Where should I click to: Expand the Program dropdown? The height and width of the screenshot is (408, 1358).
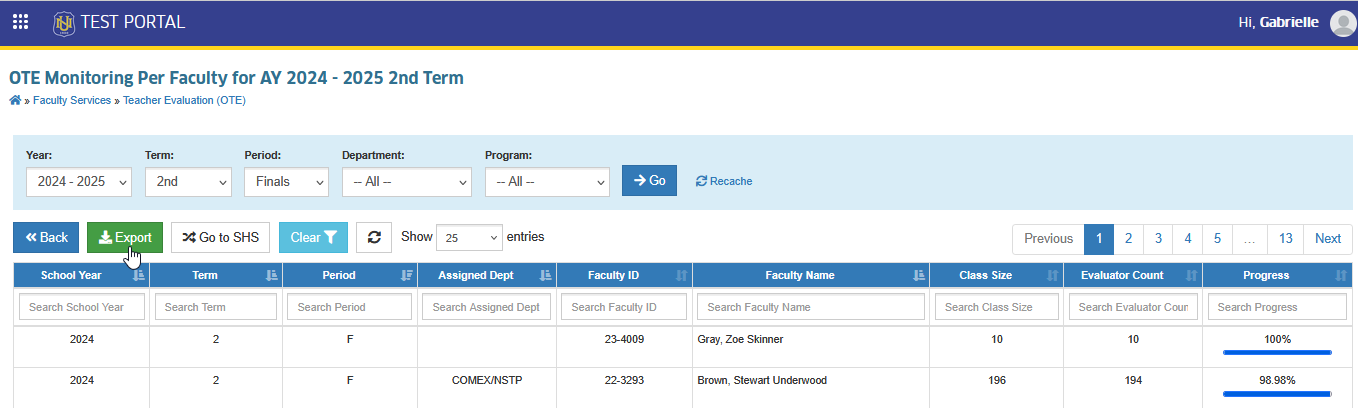pos(547,182)
